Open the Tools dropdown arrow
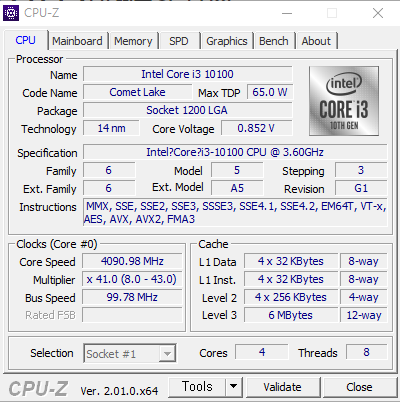 (234, 387)
